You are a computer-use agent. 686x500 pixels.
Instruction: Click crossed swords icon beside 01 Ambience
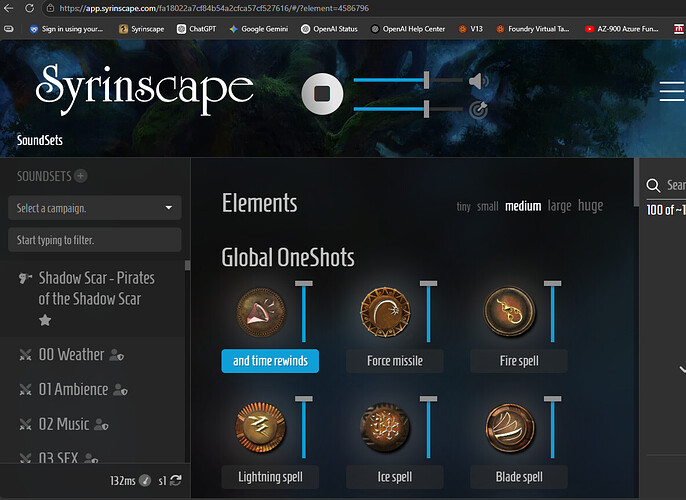pyautogui.click(x=25, y=389)
